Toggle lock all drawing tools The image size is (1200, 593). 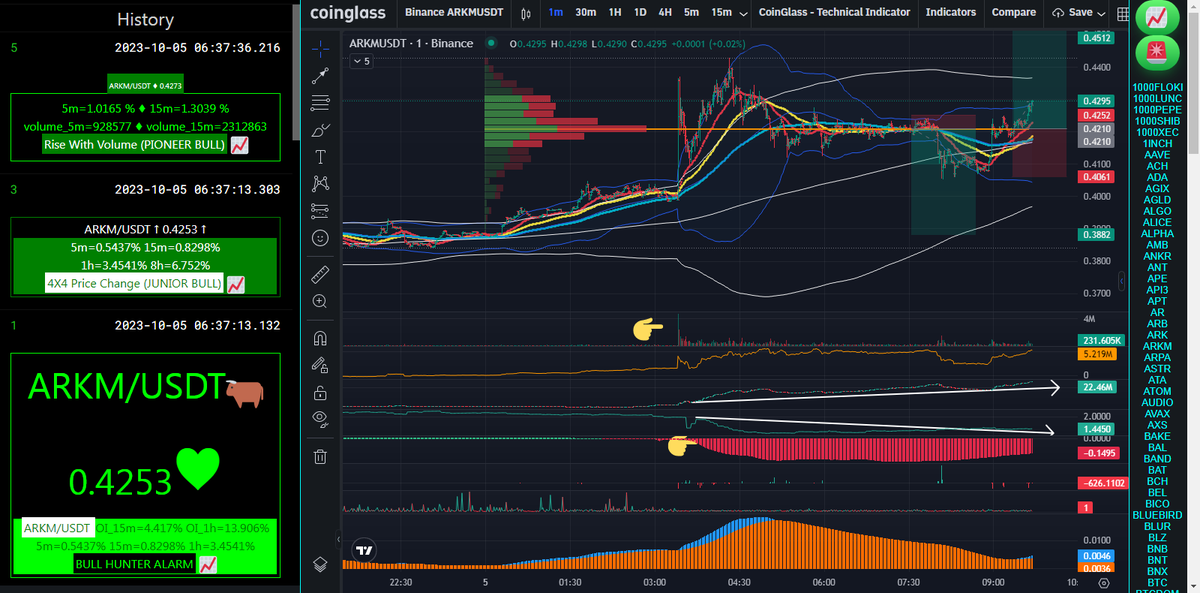click(320, 391)
